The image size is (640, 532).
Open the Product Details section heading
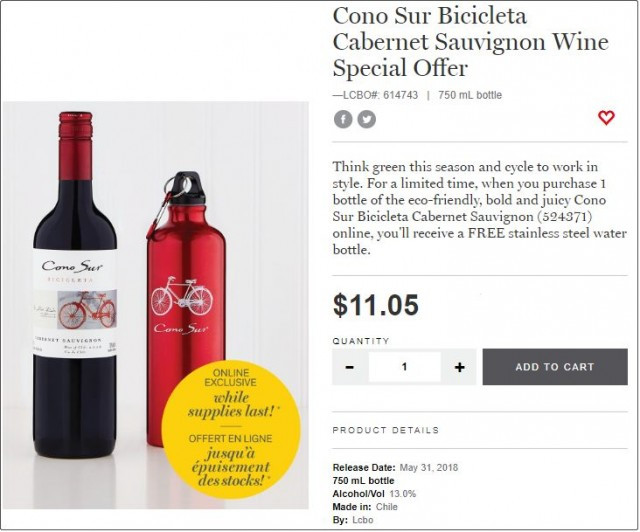click(385, 430)
